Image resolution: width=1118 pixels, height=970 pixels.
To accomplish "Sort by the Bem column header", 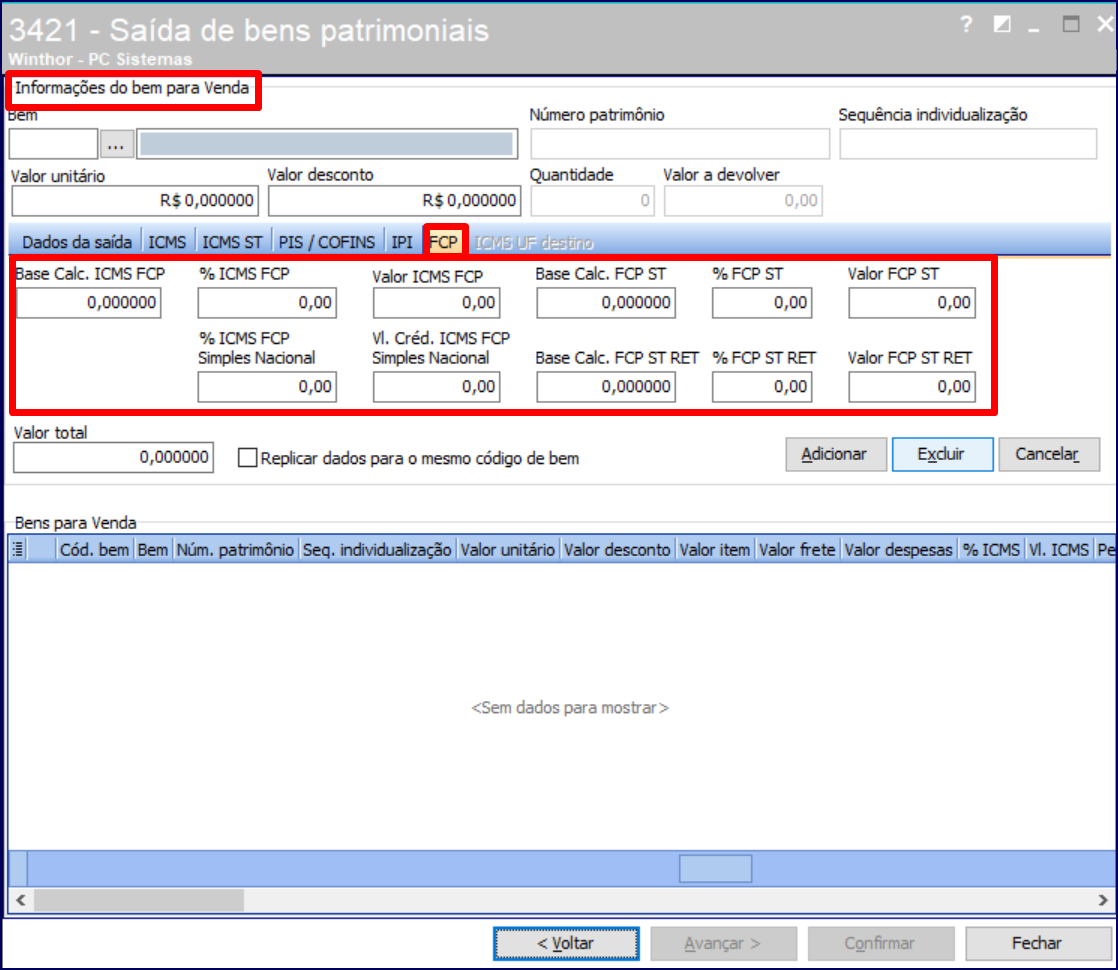I will click(x=153, y=549).
